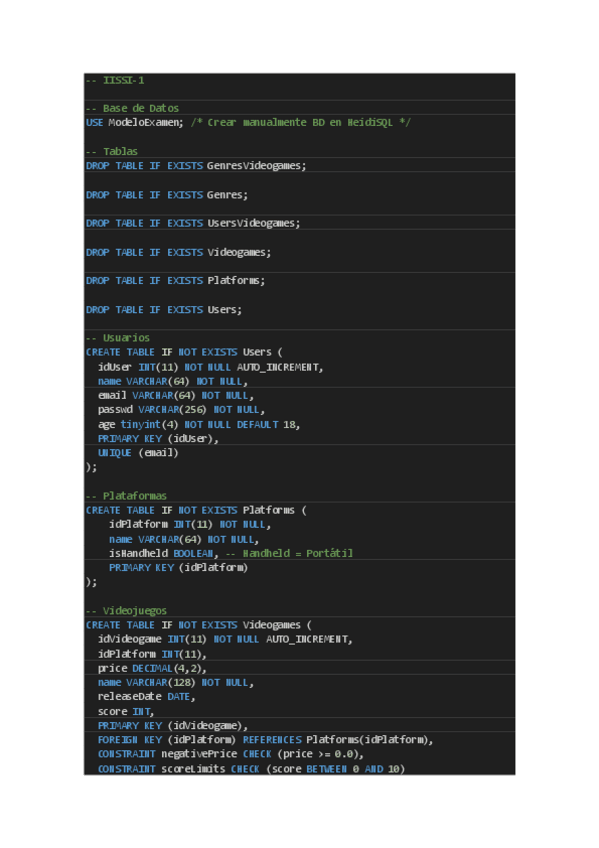
Task: Click the Base de Datos comment
Action: coord(132,108)
